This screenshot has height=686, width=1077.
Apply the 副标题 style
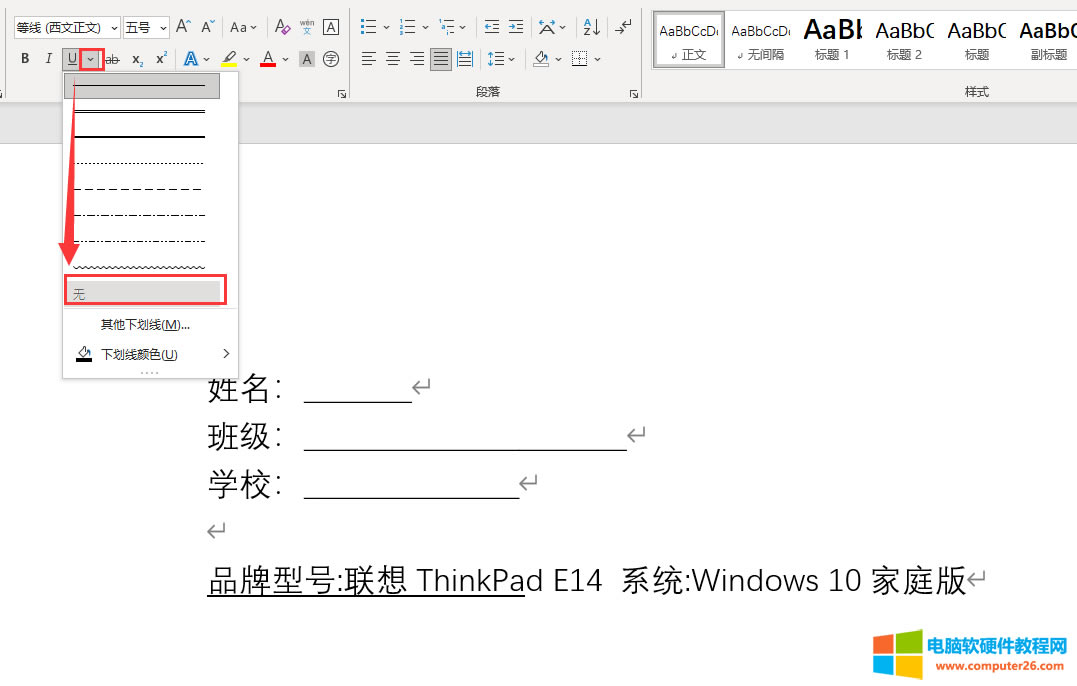1048,40
